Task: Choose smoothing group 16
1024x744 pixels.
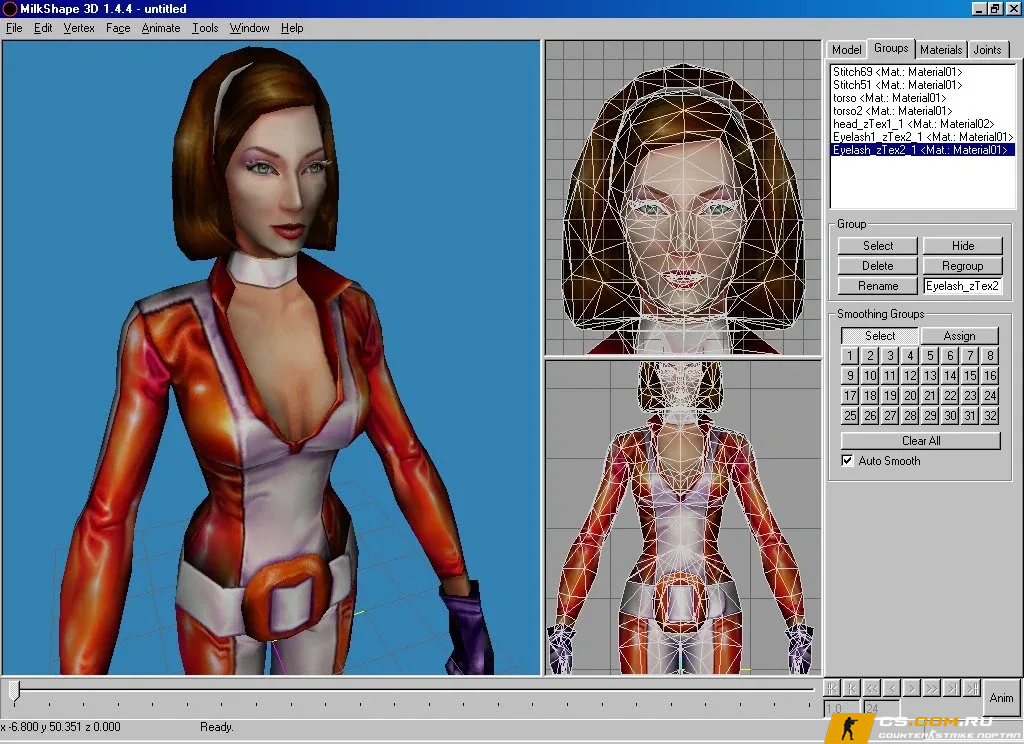Action: pos(990,376)
